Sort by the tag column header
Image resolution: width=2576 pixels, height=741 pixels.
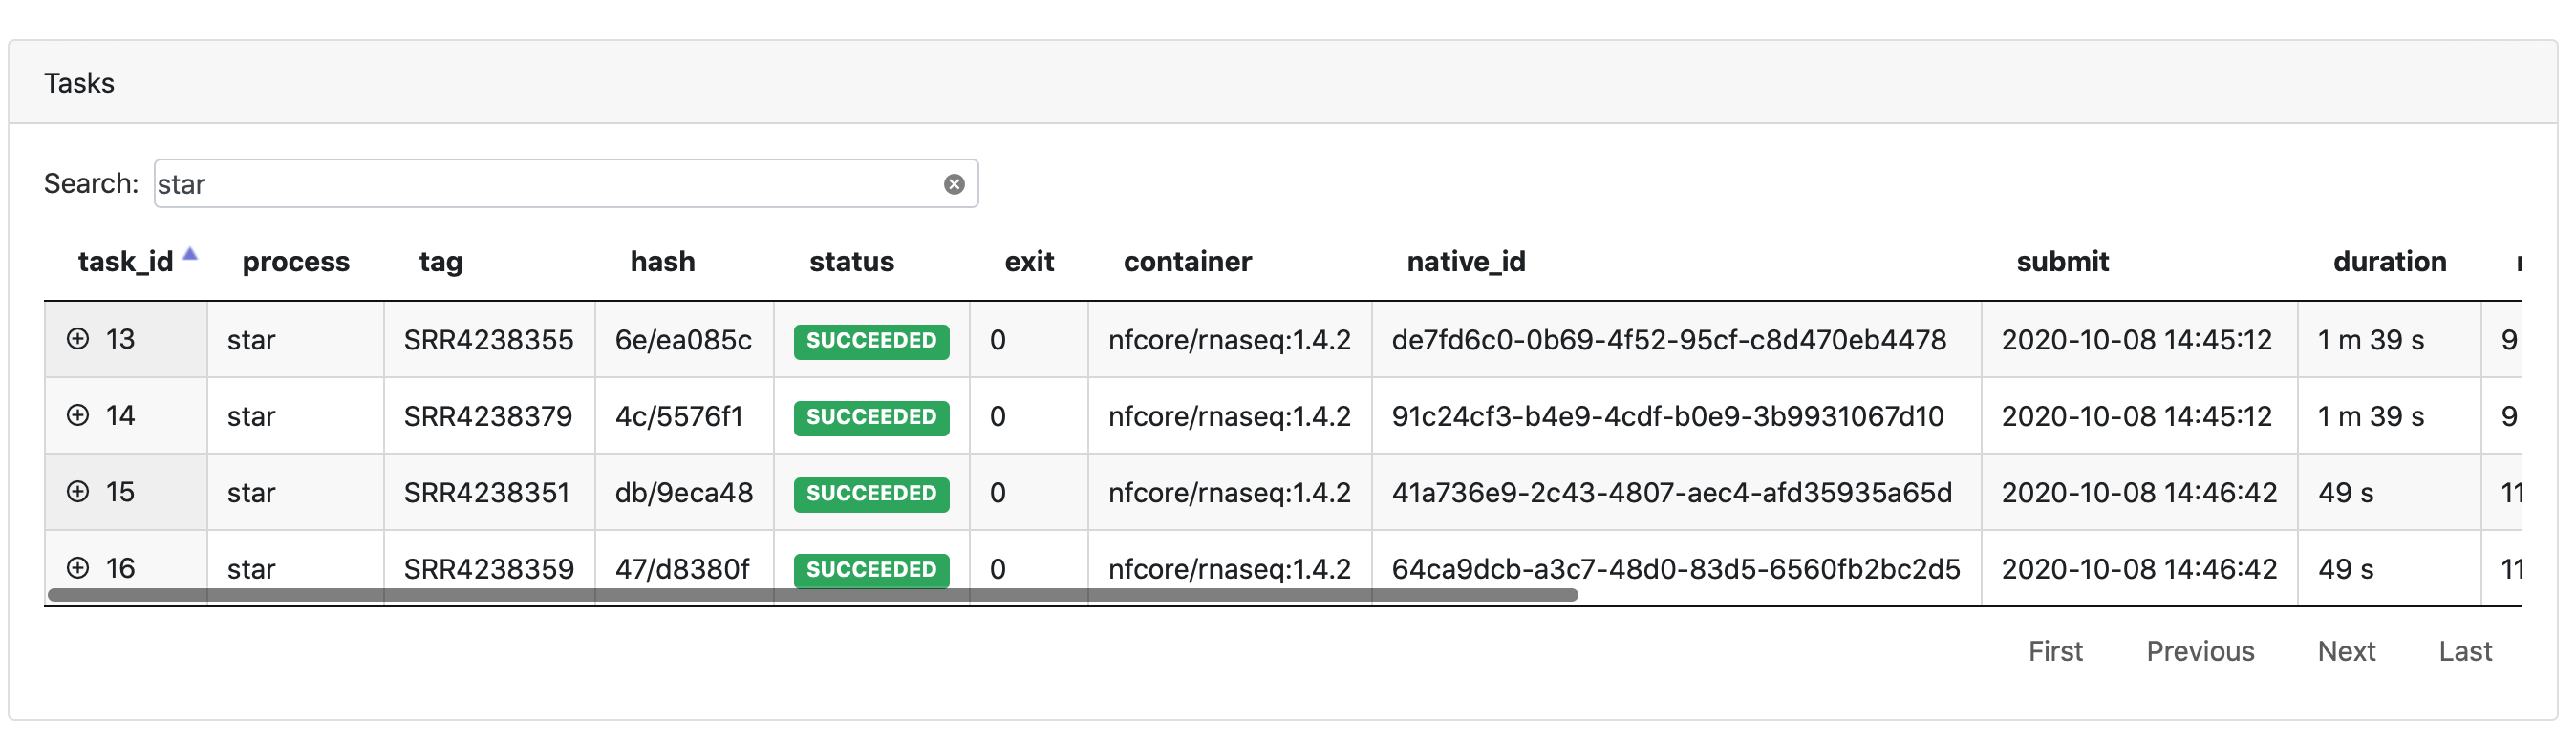(x=440, y=262)
